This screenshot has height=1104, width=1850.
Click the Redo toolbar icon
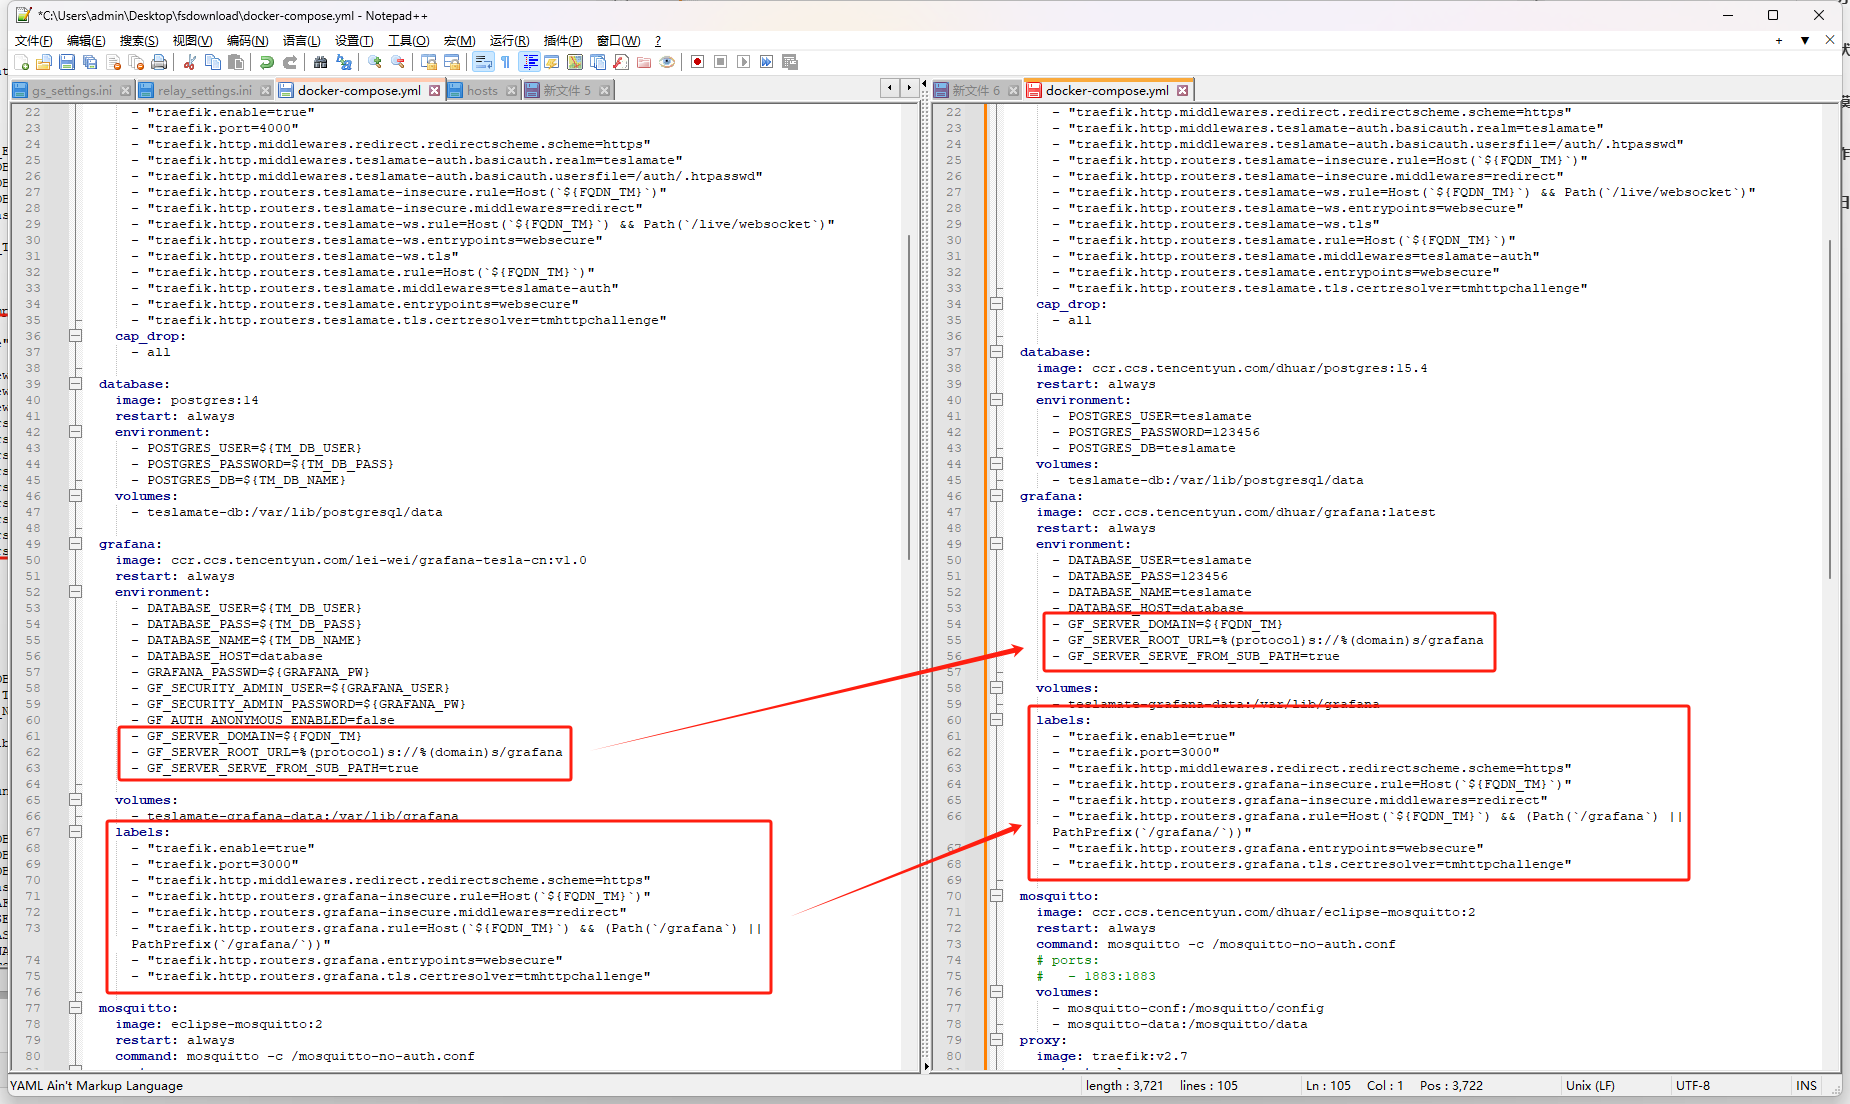[289, 62]
